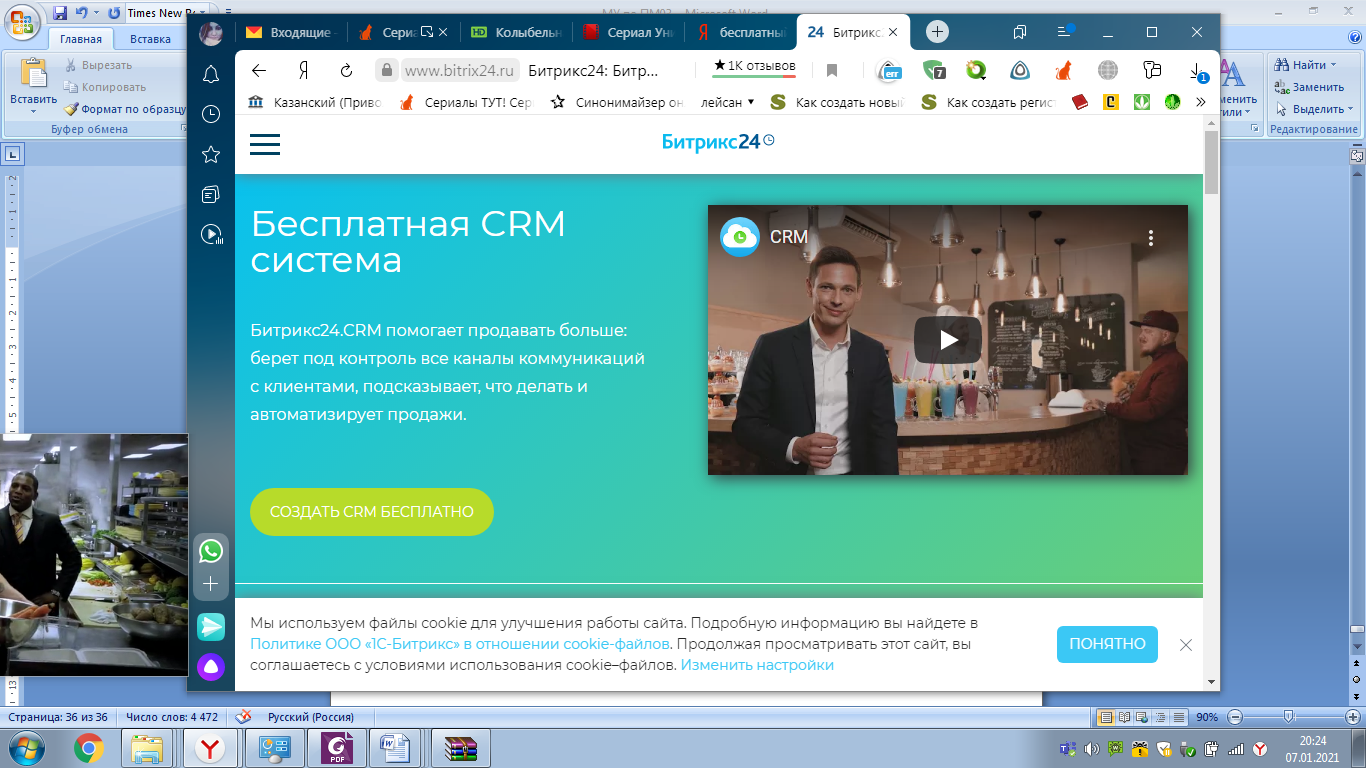This screenshot has width=1366, height=768.
Task: Play the CRM video
Action: [x=947, y=340]
